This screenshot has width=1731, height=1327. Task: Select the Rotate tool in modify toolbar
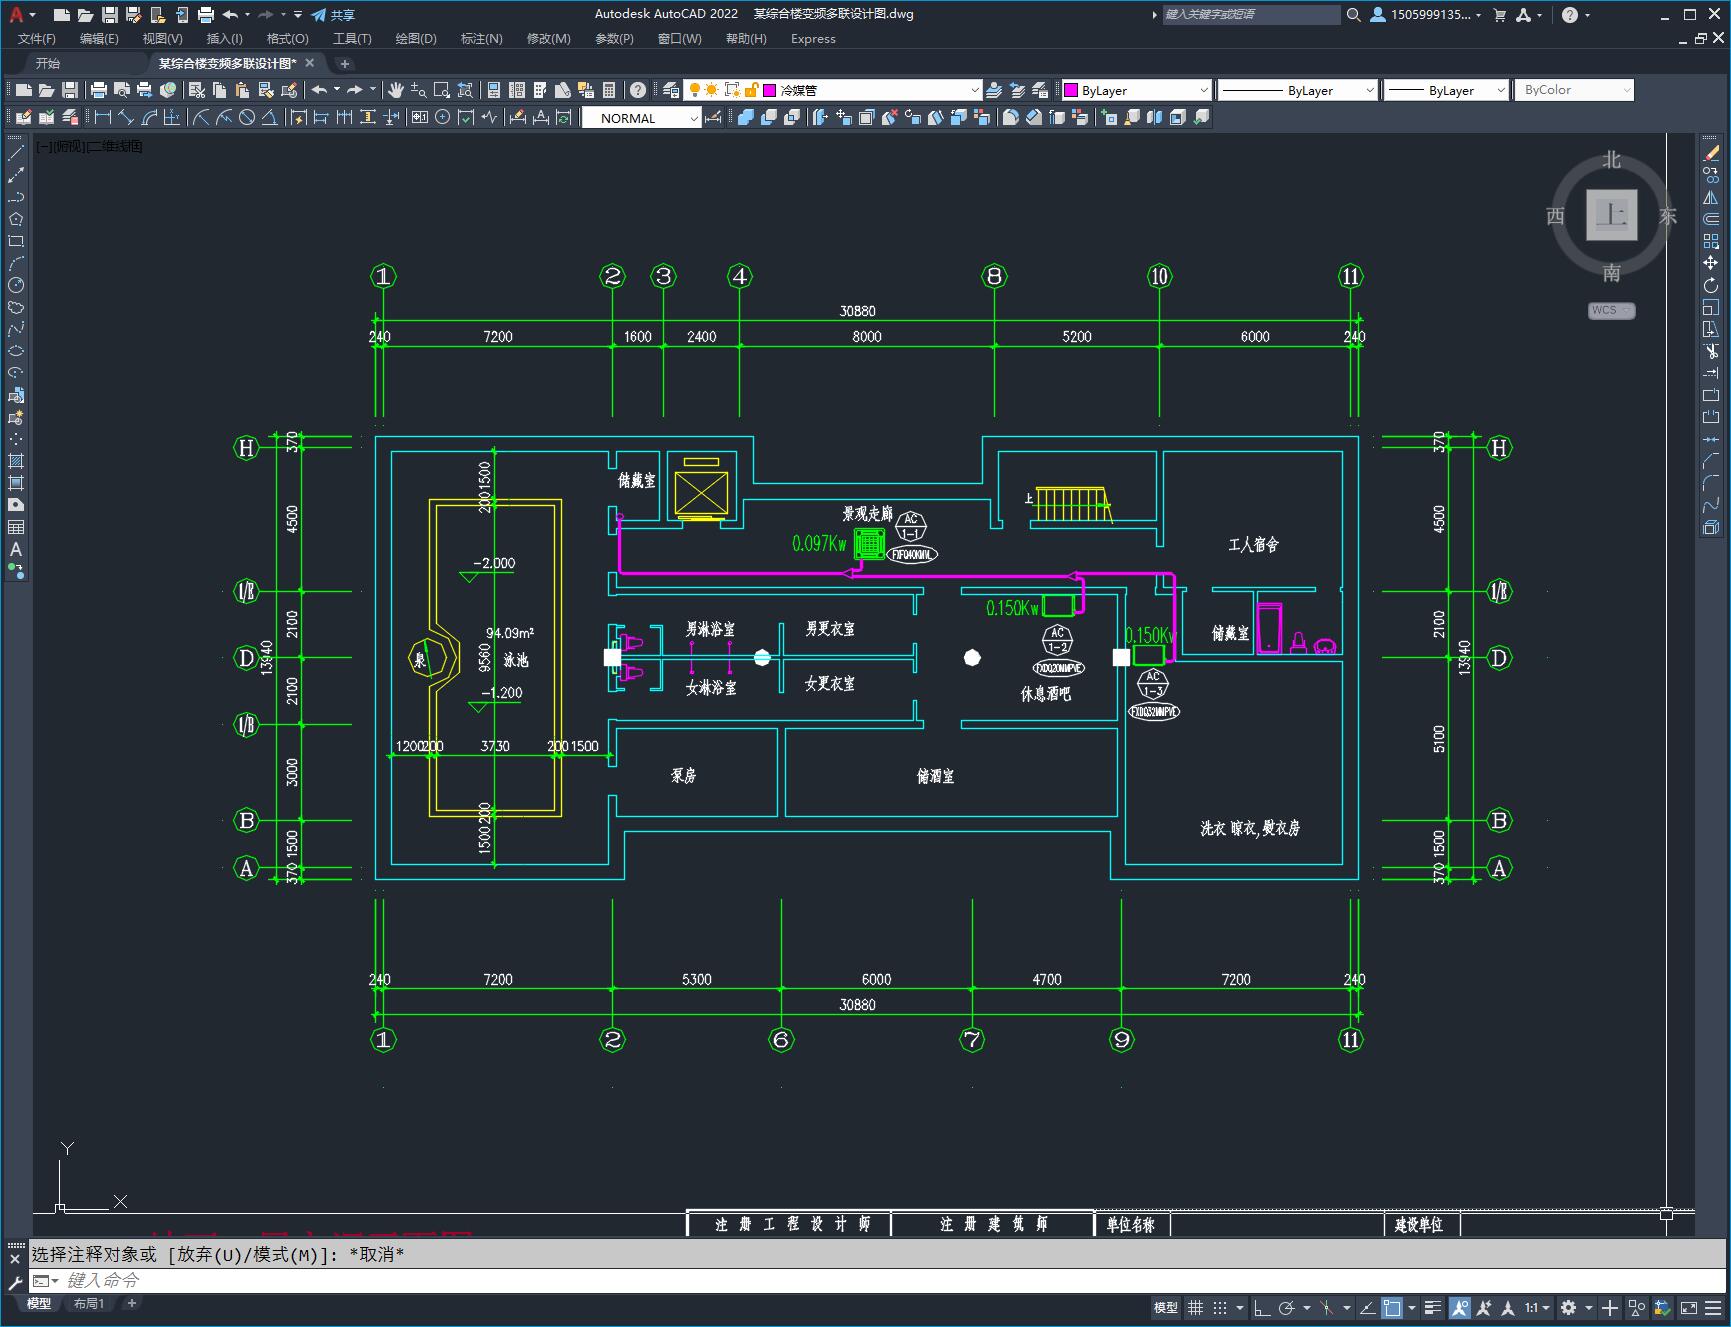1711,285
